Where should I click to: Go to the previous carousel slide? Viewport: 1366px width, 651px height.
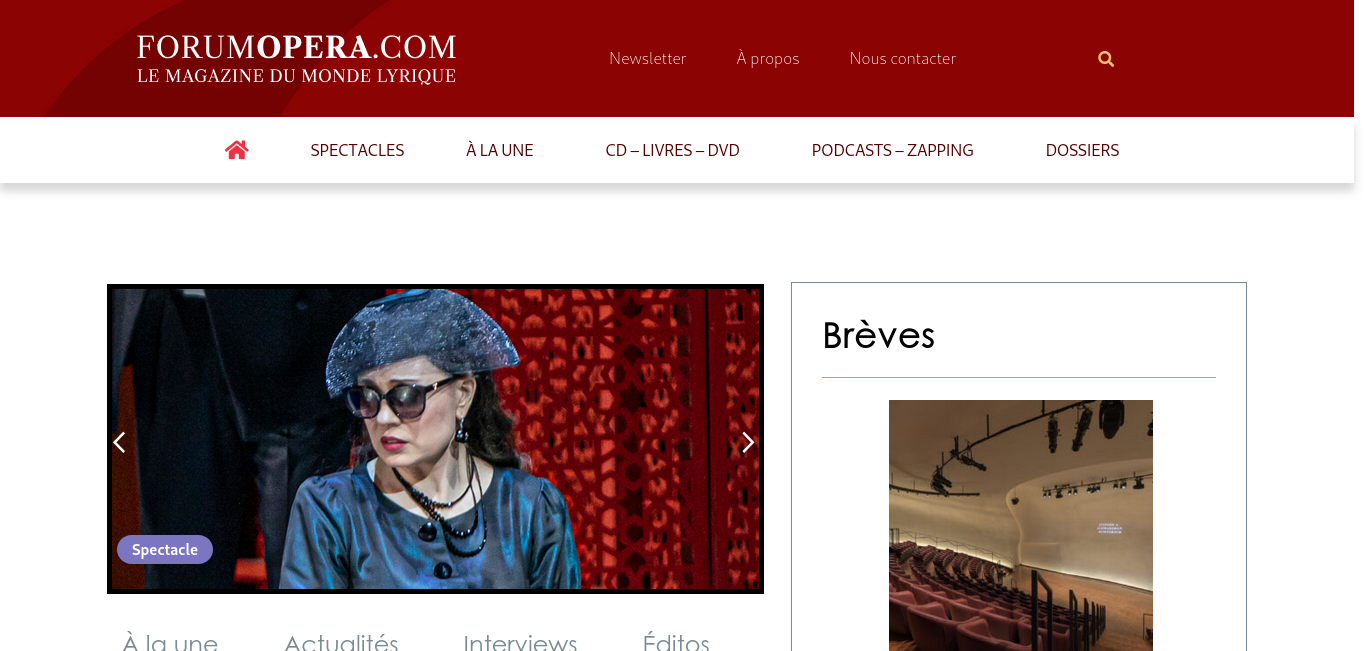[x=119, y=442]
